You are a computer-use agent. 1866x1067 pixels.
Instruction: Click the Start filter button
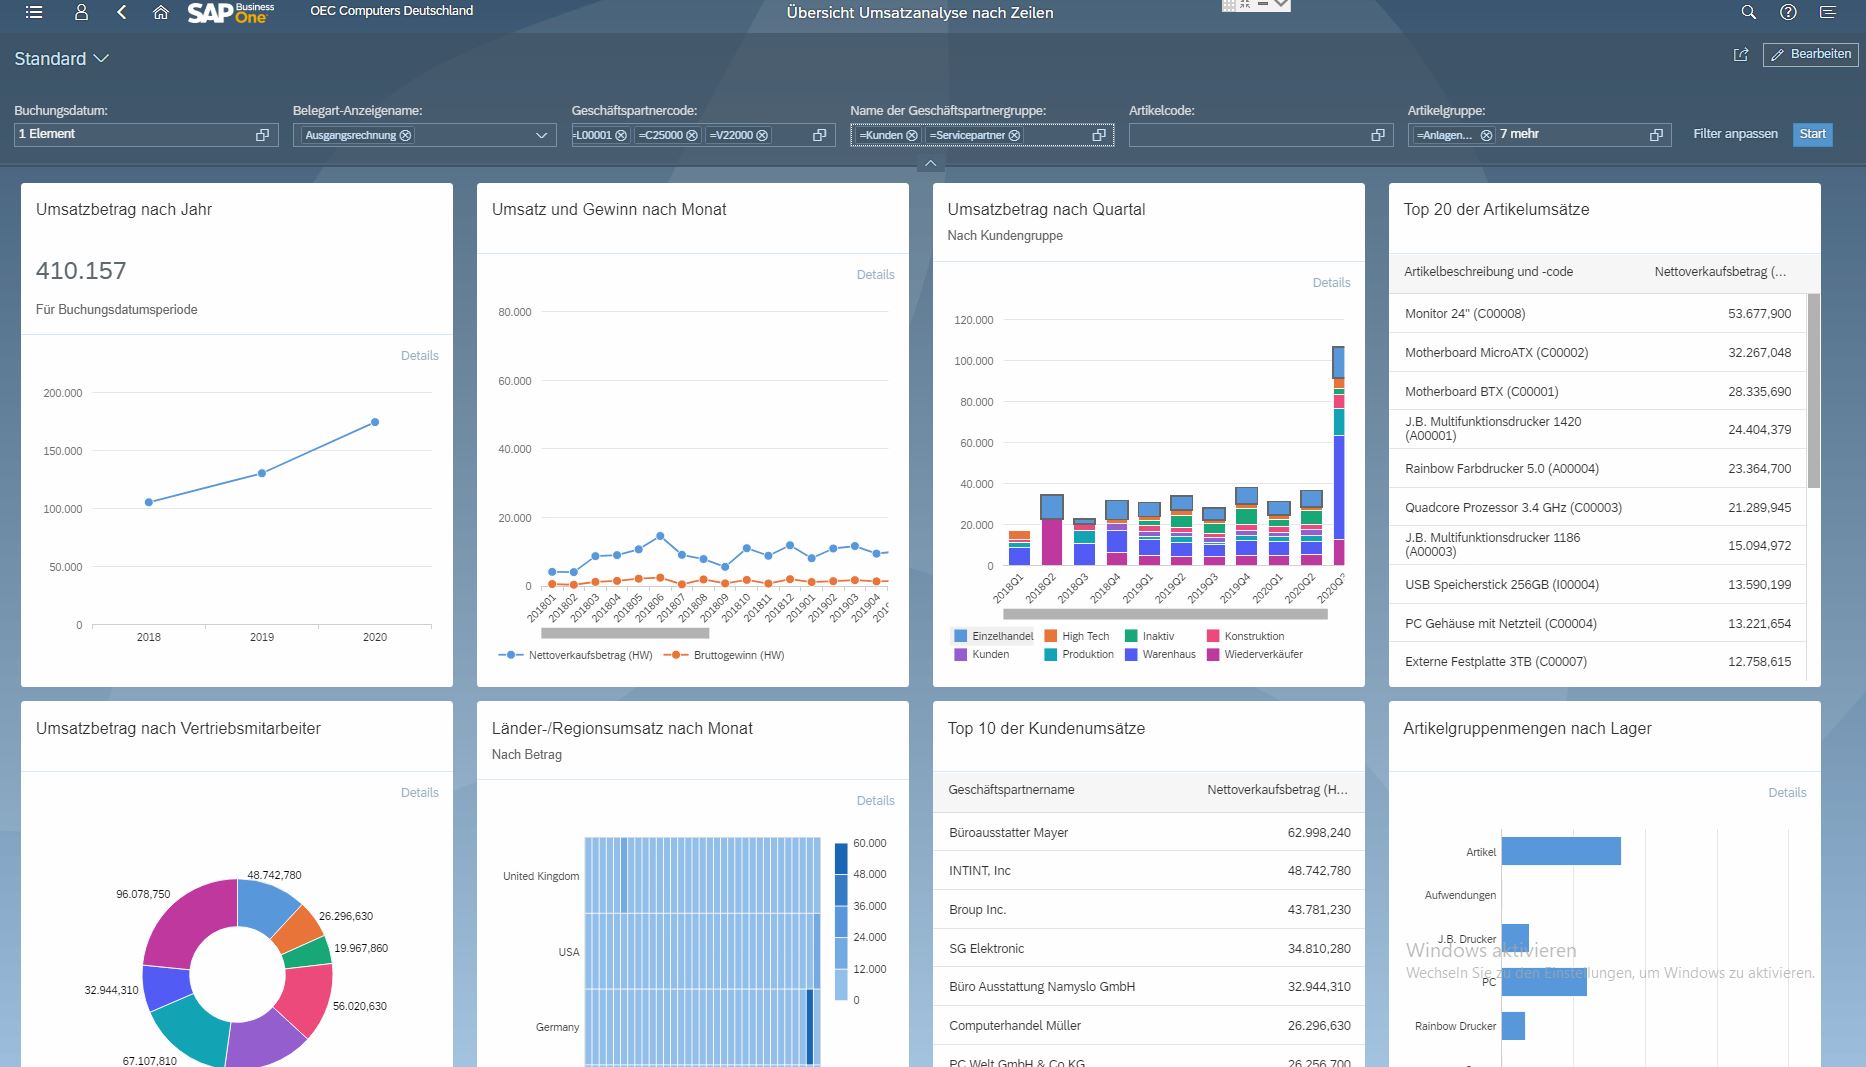tap(1812, 134)
